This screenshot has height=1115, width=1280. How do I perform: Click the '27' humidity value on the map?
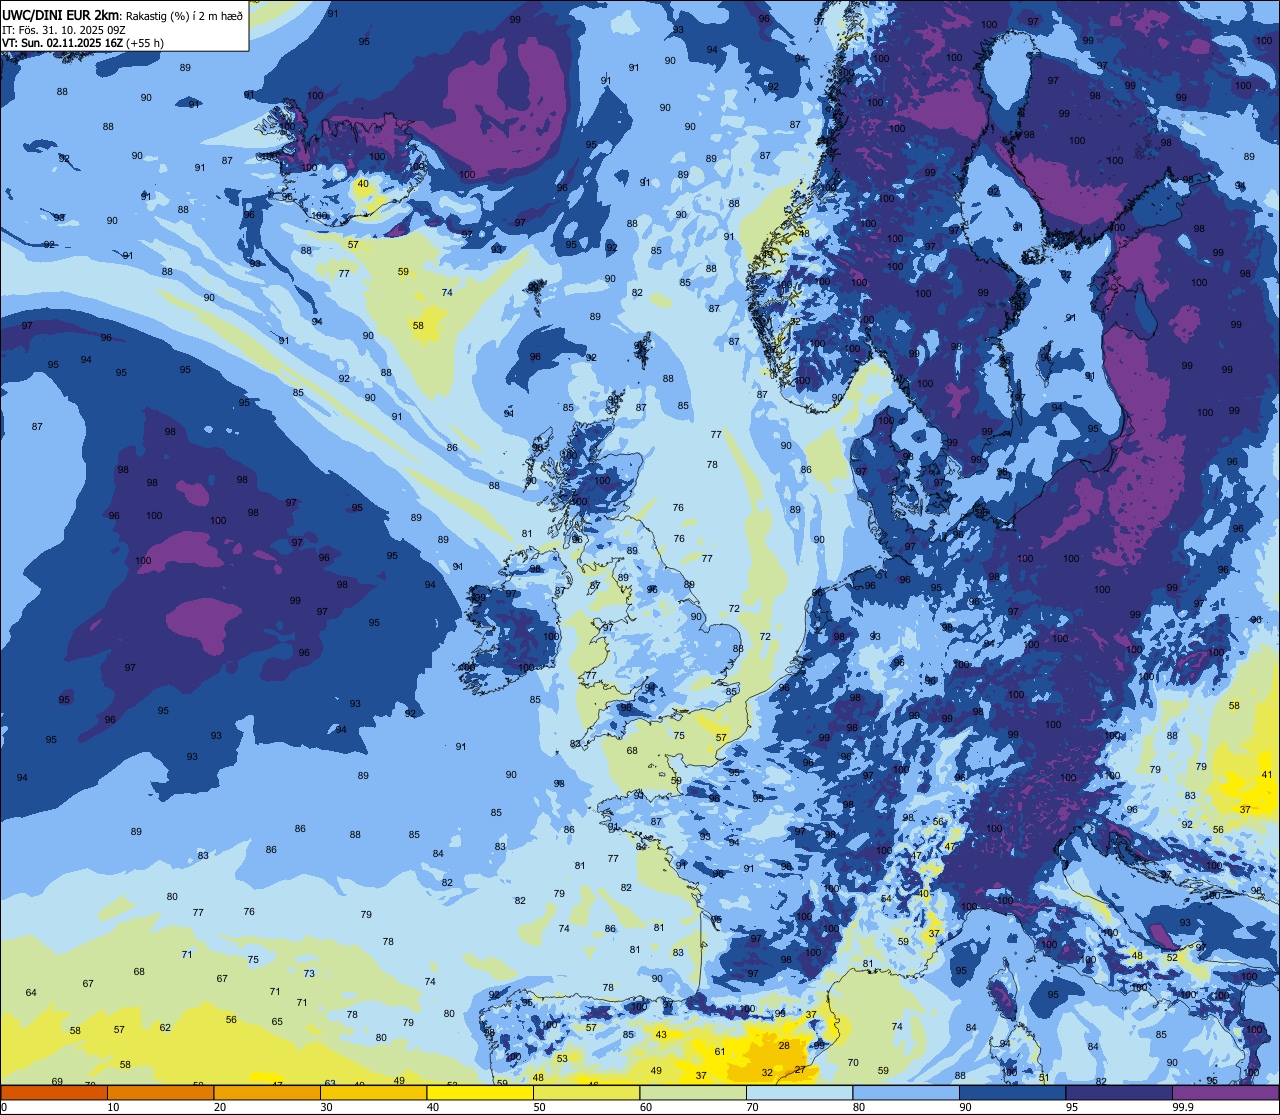[800, 1069]
